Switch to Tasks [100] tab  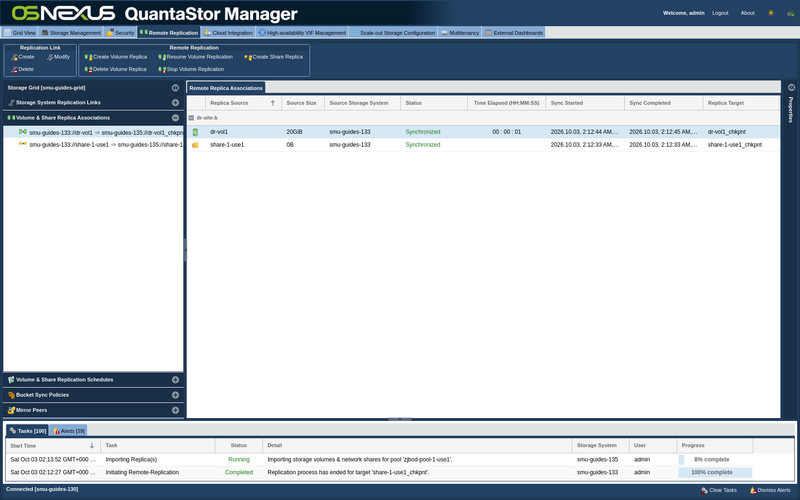[x=28, y=431]
